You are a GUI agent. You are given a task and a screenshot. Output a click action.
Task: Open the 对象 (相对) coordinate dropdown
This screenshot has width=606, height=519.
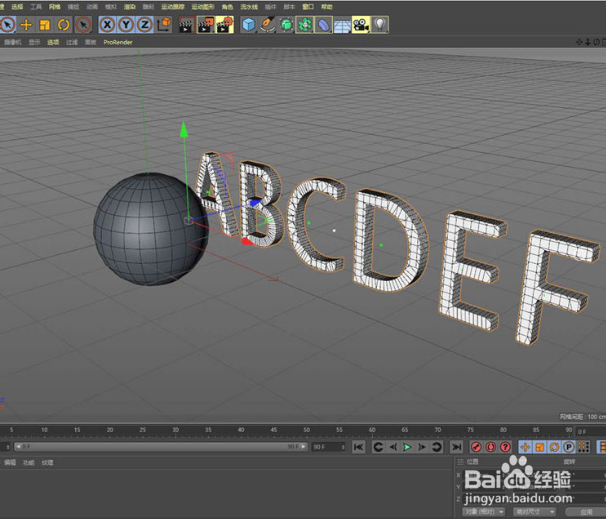pos(484,512)
